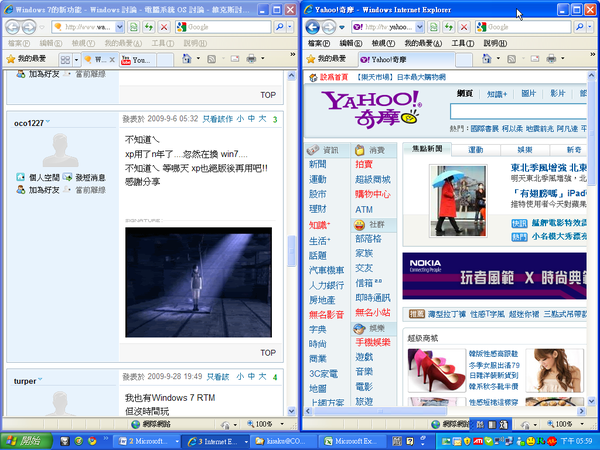600x450 pixels.
Task: Expand the Quick Tabs dropdown arrow in left window
Action: [76, 60]
